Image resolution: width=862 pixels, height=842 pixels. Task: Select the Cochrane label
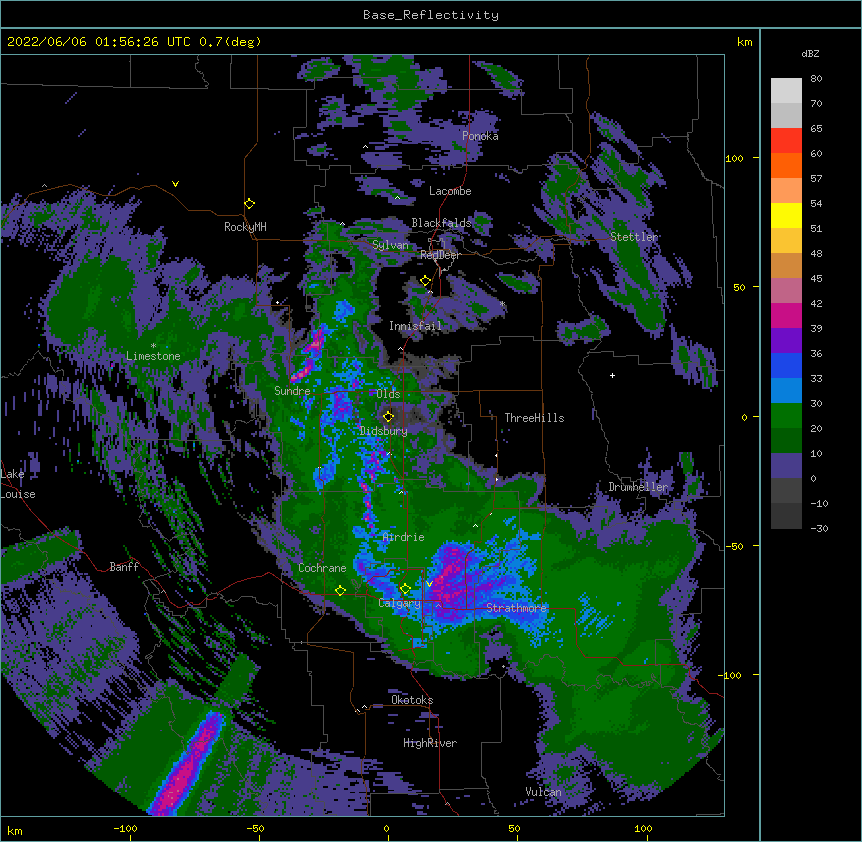click(x=322, y=568)
